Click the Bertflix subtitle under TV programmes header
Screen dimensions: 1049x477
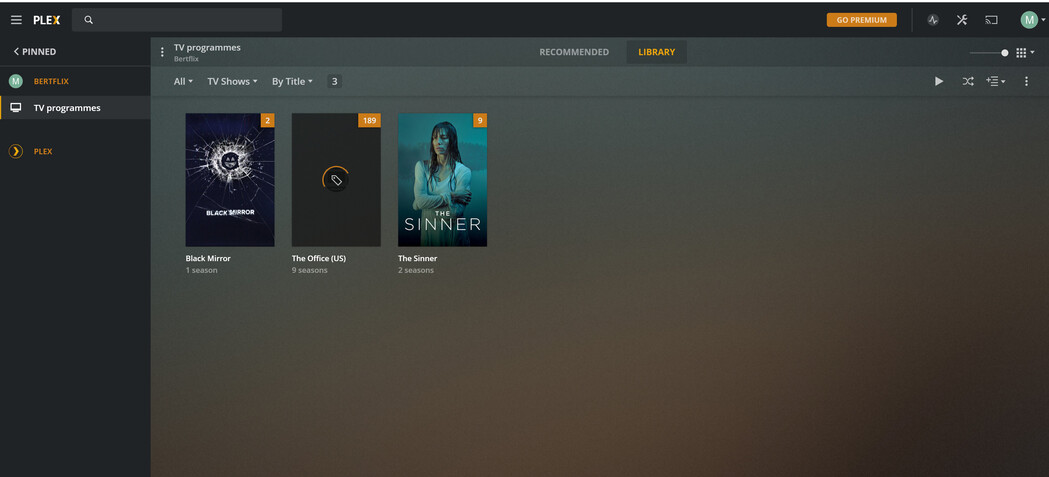tap(187, 59)
